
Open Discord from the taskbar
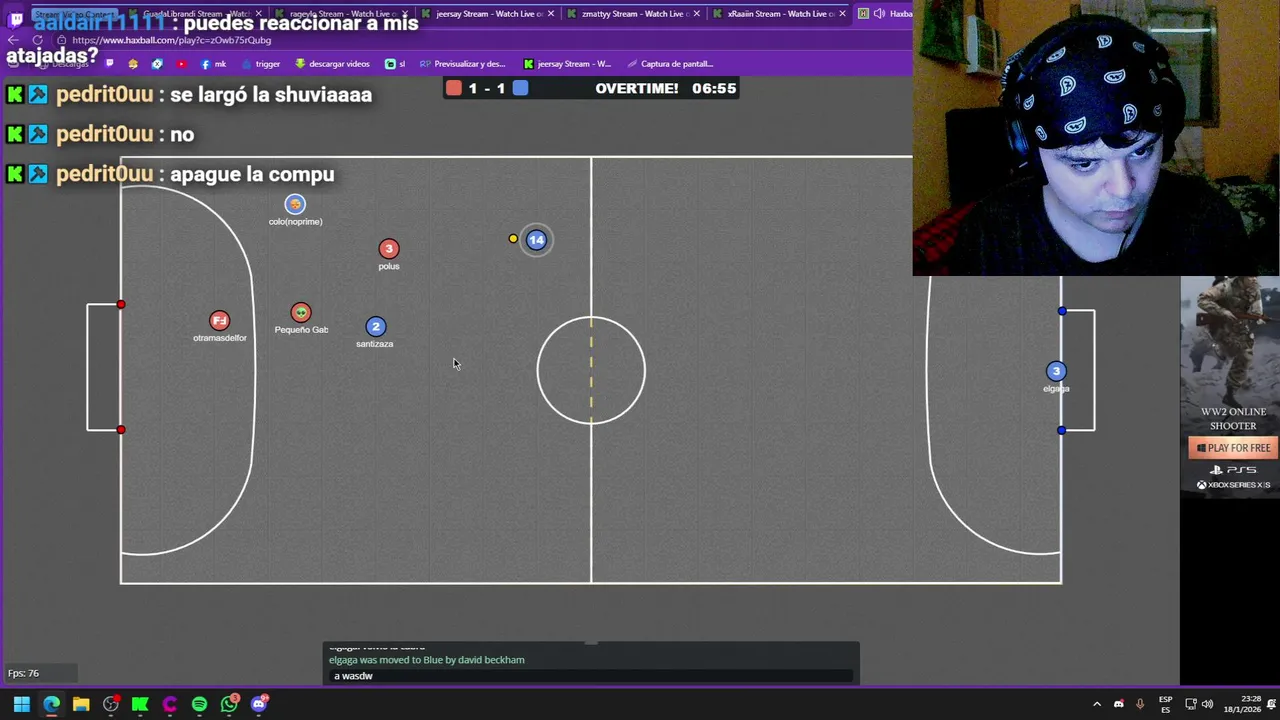tap(259, 704)
